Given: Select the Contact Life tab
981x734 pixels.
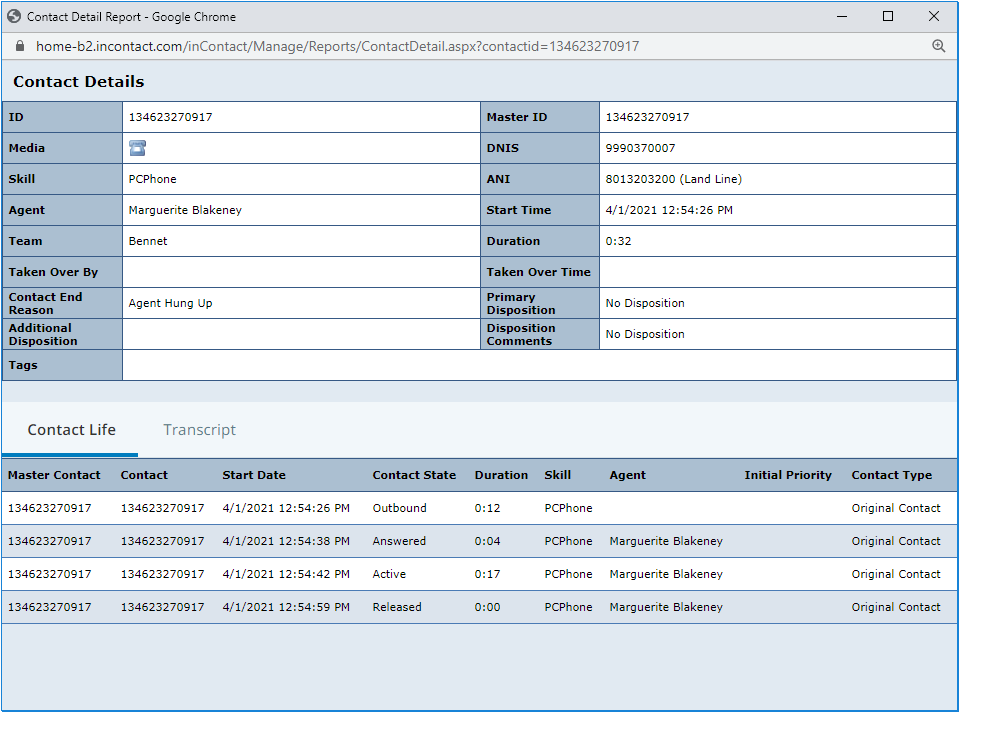Looking at the screenshot, I should pyautogui.click(x=71, y=430).
